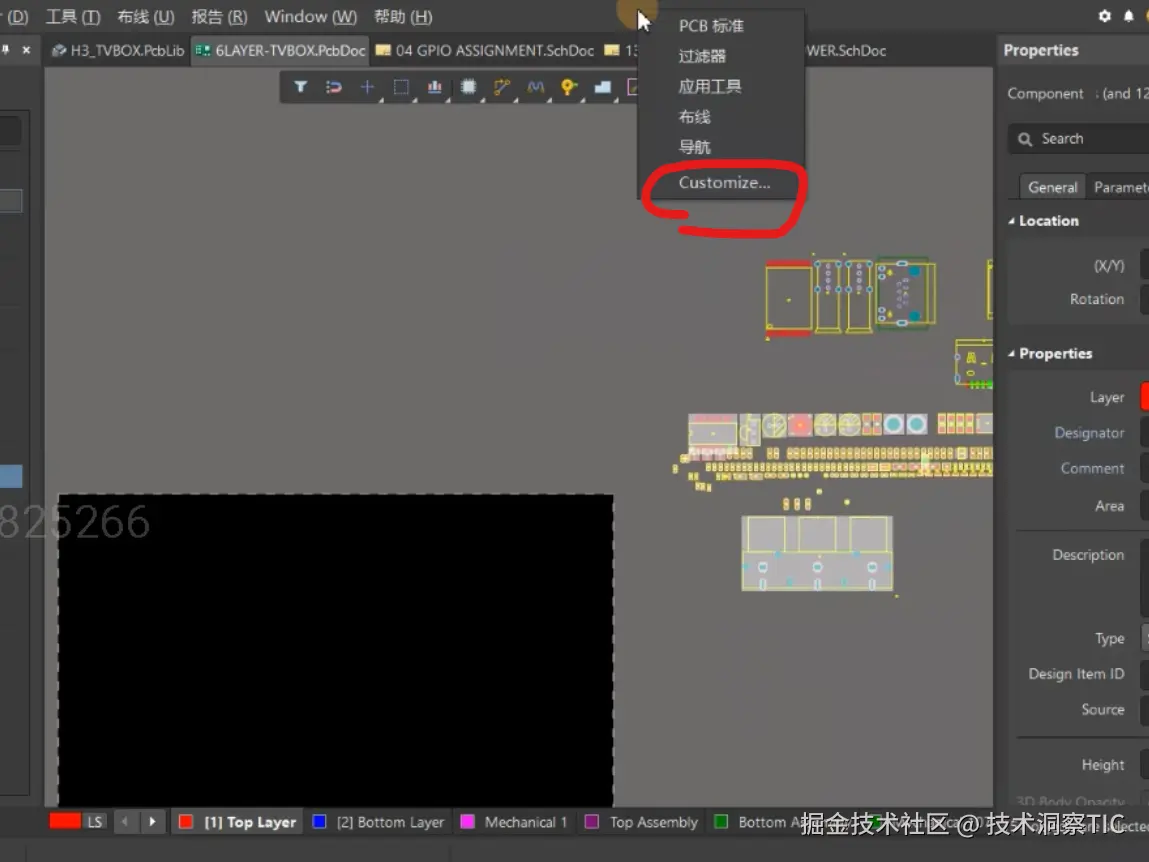Viewport: 1149px width, 862px height.
Task: Click the place via icon
Action: coord(569,87)
